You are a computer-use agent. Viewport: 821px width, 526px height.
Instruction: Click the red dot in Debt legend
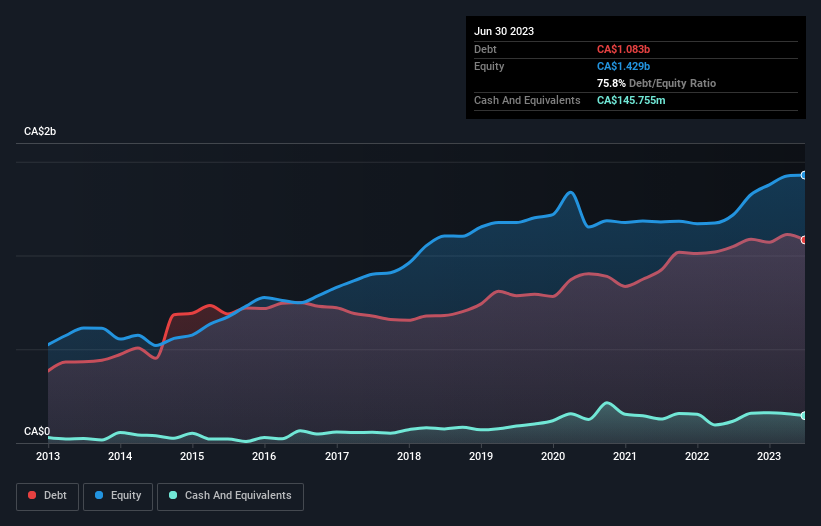(32, 495)
